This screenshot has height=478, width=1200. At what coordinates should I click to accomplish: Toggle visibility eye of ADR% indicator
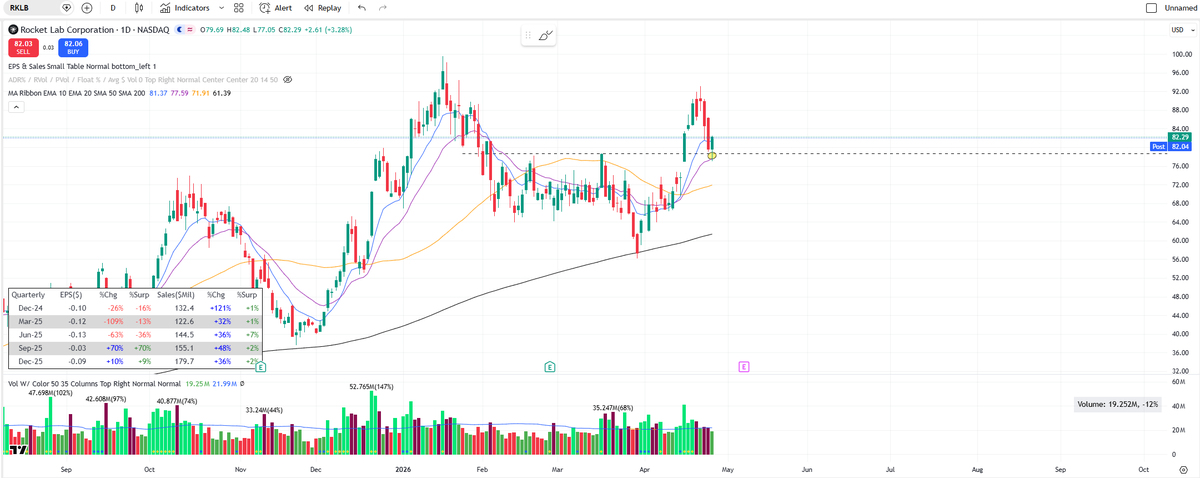coord(287,78)
